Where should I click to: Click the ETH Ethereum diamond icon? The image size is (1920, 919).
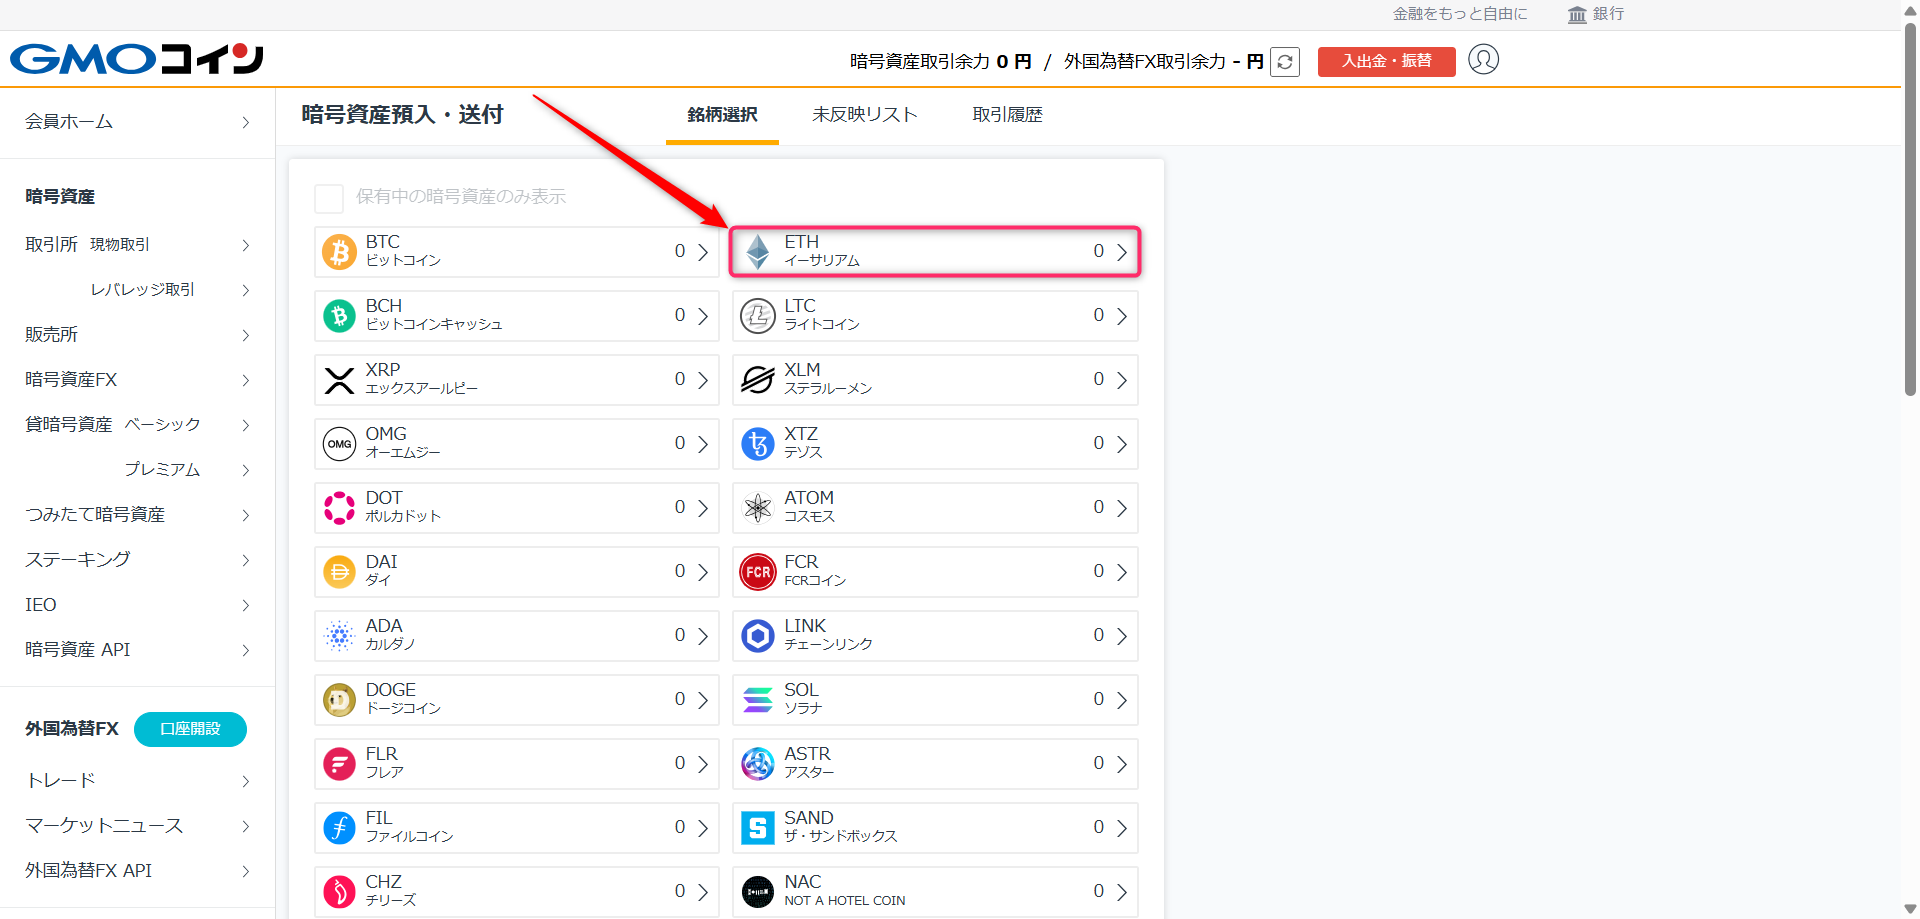[x=758, y=252]
